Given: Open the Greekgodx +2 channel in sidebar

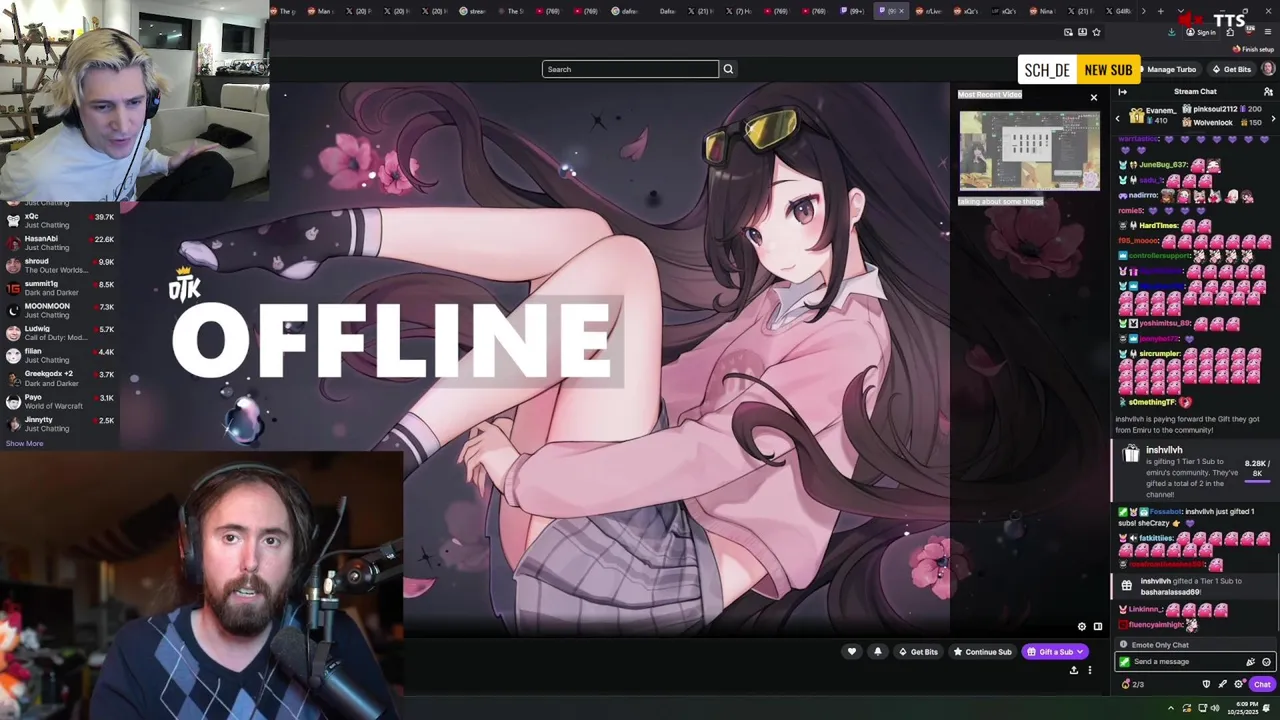Looking at the screenshot, I should [x=60, y=378].
